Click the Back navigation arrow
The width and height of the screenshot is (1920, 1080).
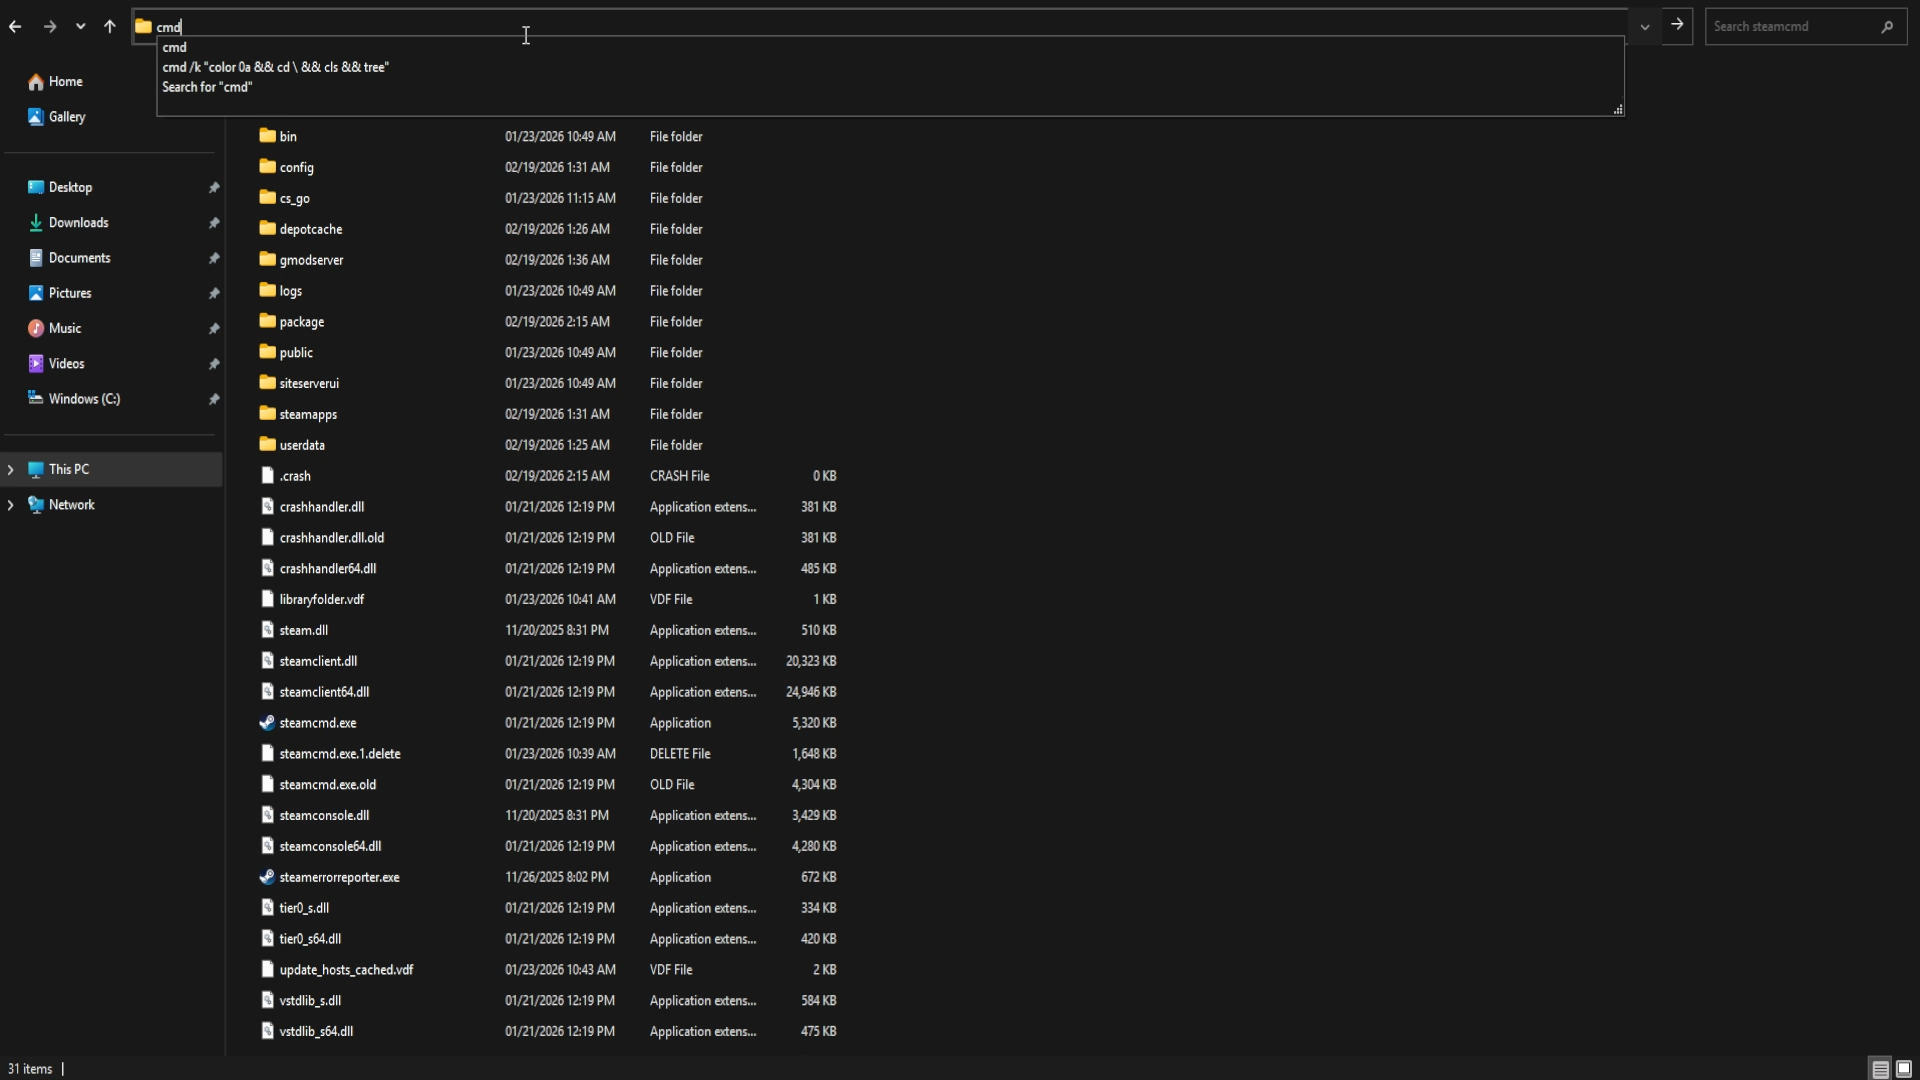click(15, 27)
